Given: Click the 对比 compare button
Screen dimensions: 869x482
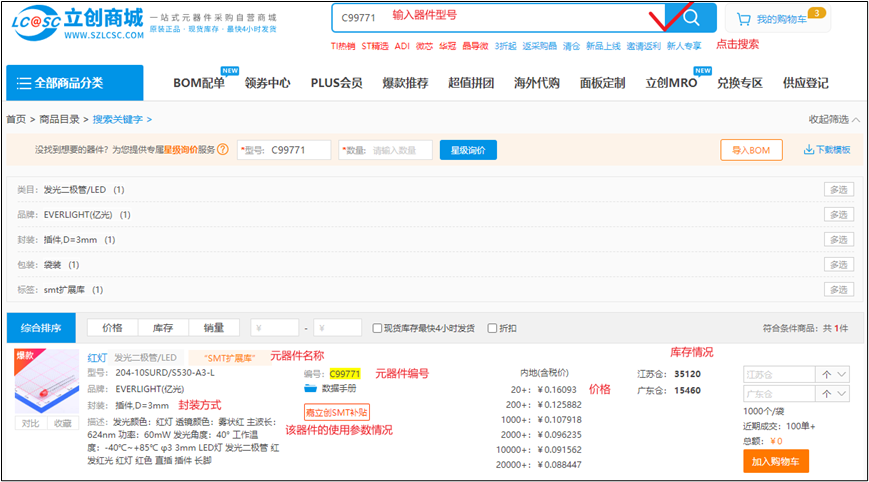Looking at the screenshot, I should point(30,423).
